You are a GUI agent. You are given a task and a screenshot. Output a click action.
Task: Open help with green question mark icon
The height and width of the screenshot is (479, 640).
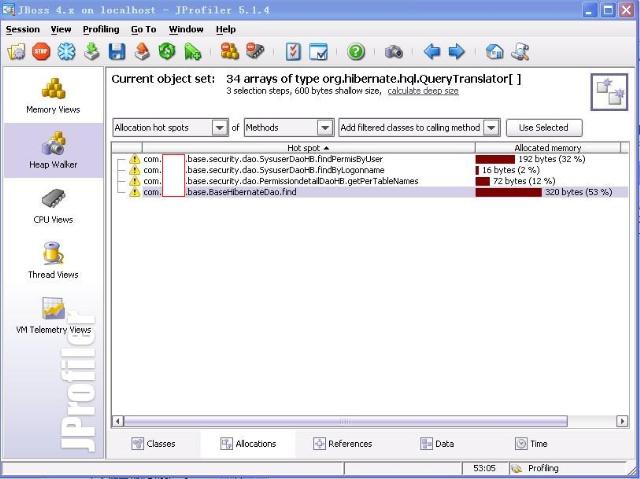click(x=356, y=52)
